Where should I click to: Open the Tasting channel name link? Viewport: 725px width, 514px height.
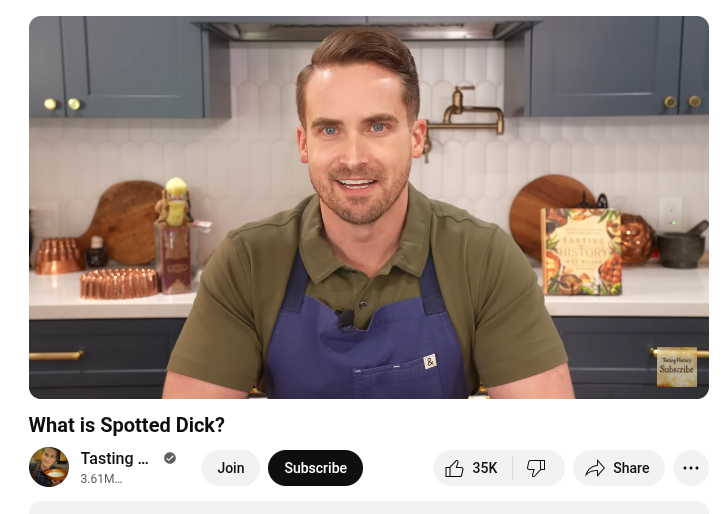[x=114, y=458]
